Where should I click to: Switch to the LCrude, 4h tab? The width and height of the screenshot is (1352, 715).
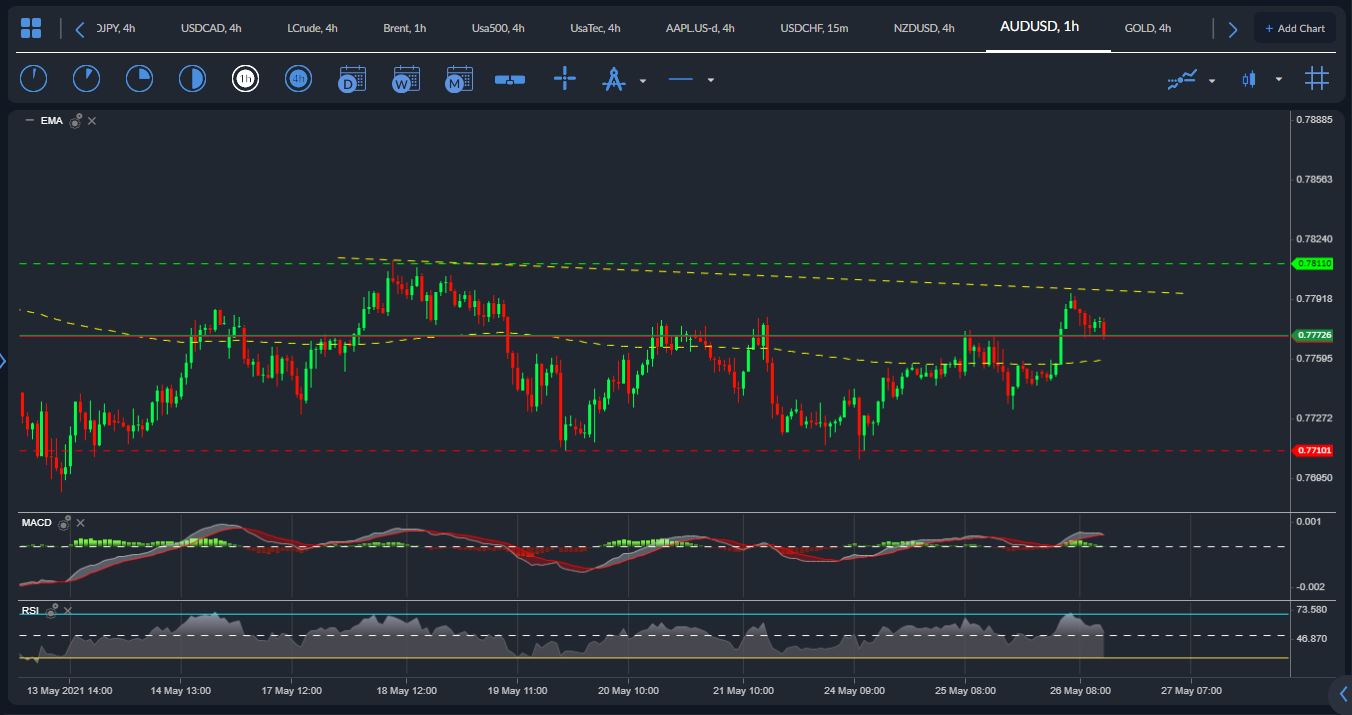click(312, 28)
